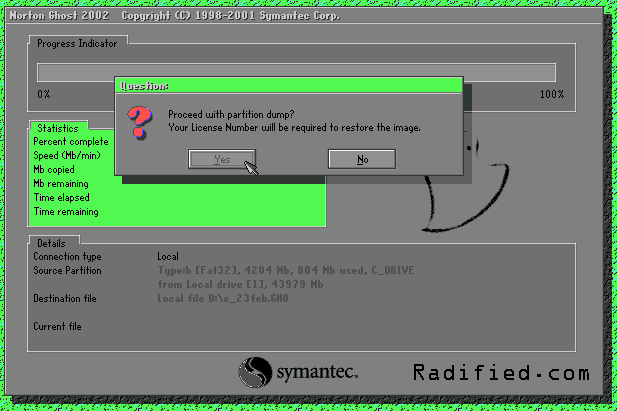The image size is (617, 411).
Task: Confirm partition dump with Yes button
Action: click(222, 159)
